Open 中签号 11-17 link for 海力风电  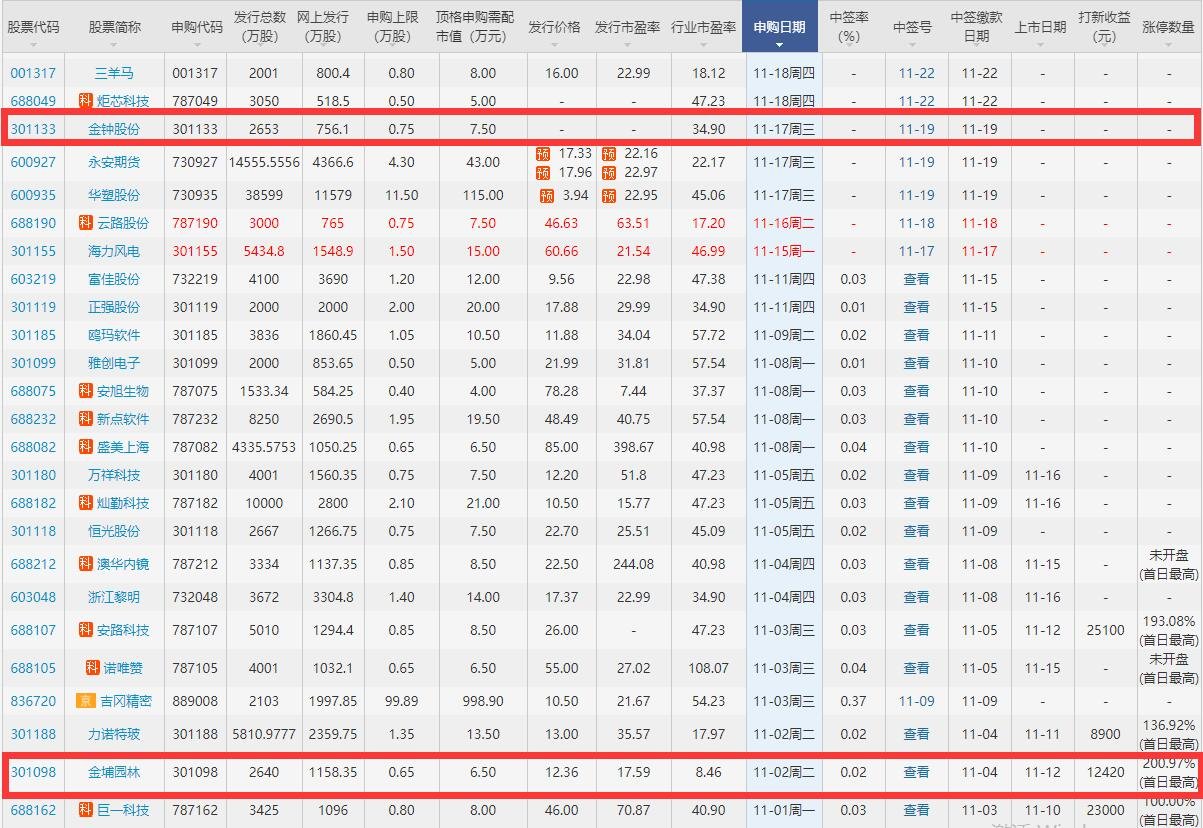pyautogui.click(x=916, y=251)
